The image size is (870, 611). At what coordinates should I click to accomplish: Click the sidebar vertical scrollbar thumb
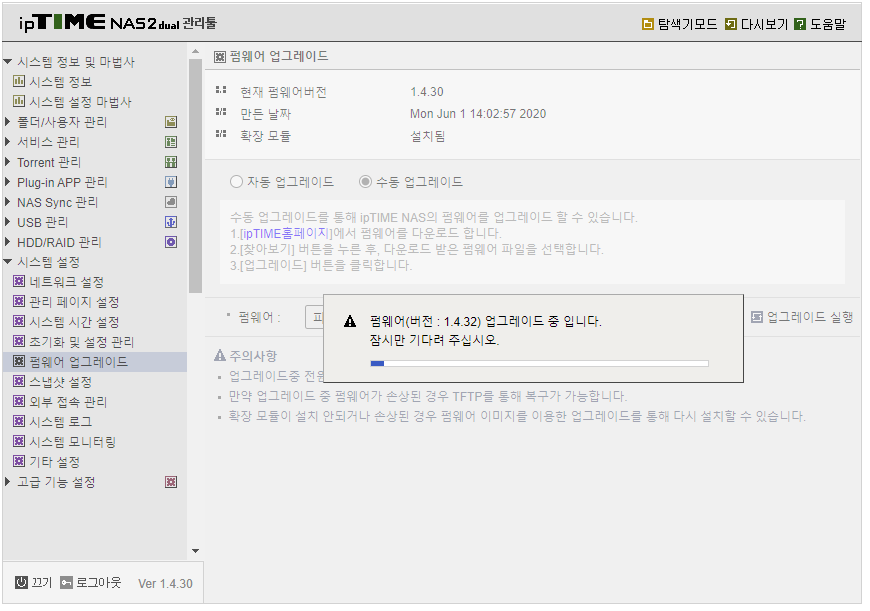click(x=195, y=175)
